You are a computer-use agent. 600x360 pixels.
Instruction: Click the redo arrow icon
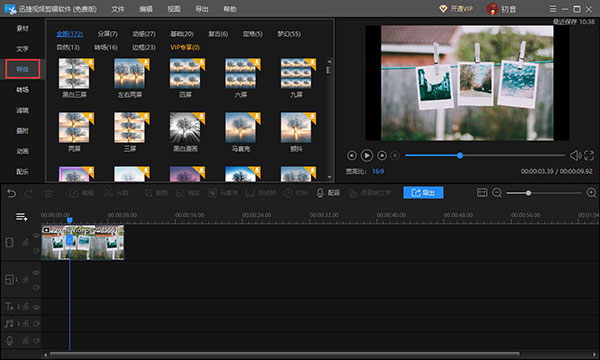29,193
